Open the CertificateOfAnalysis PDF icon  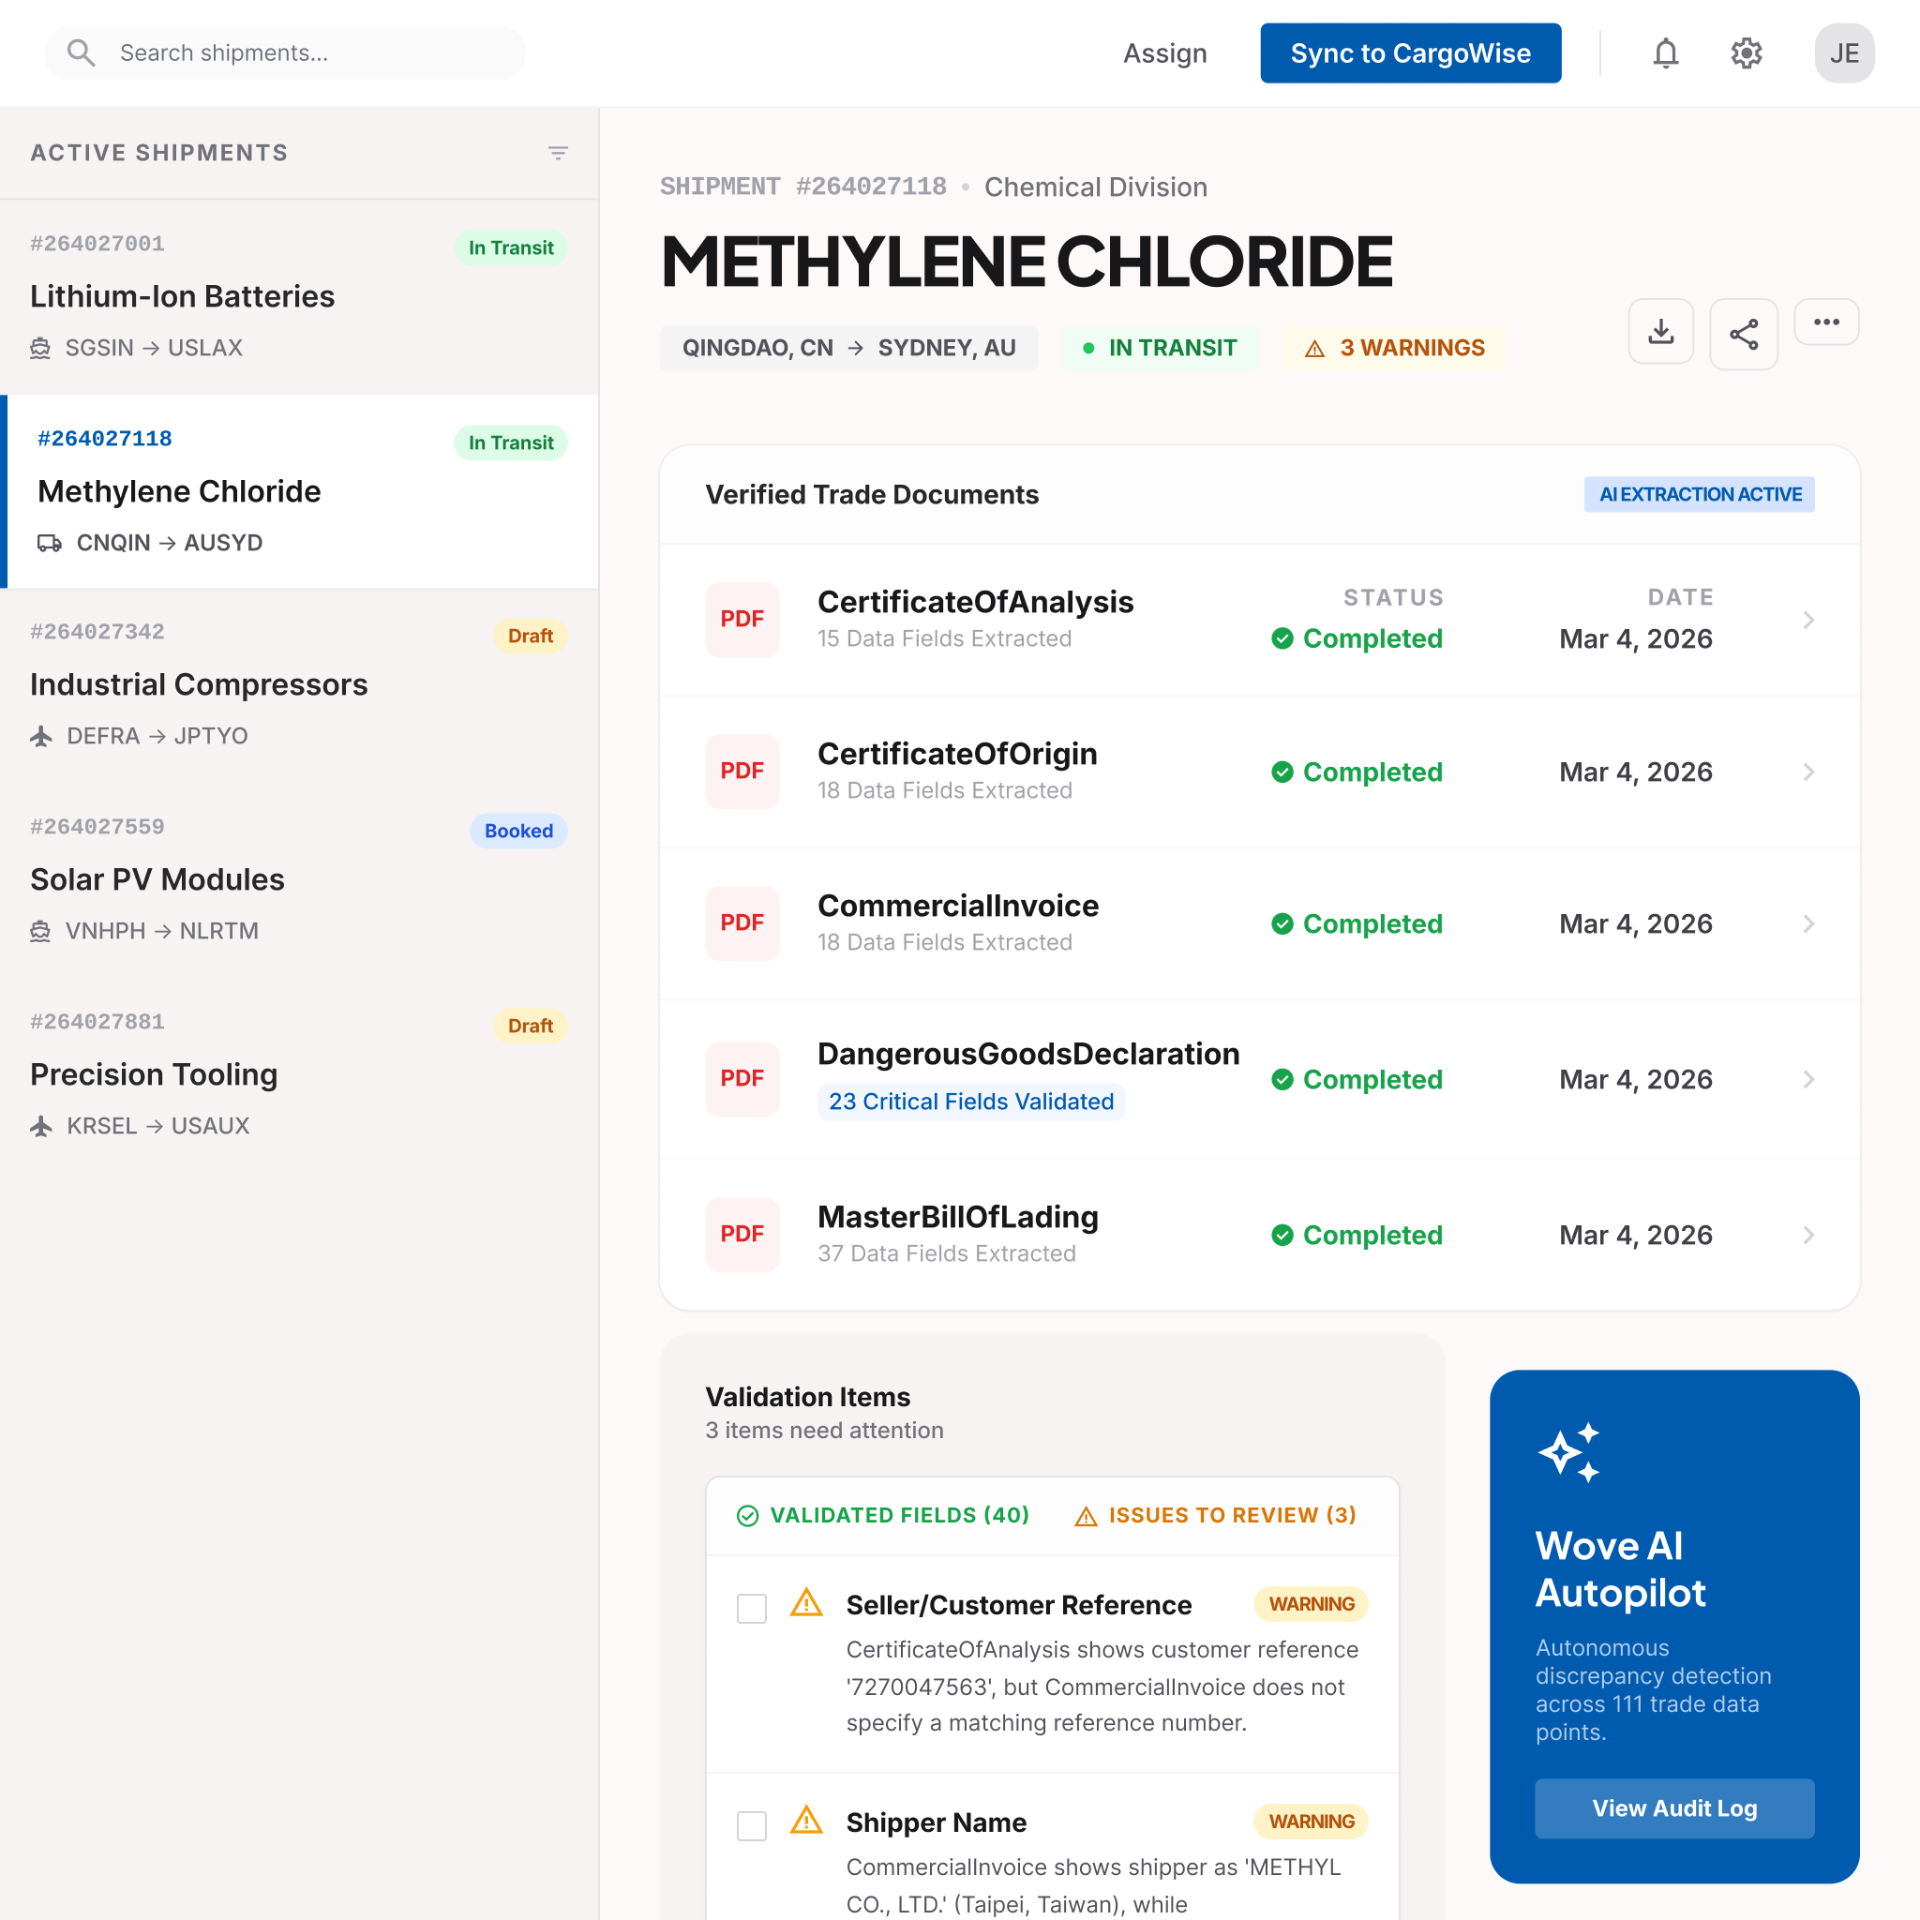point(742,619)
